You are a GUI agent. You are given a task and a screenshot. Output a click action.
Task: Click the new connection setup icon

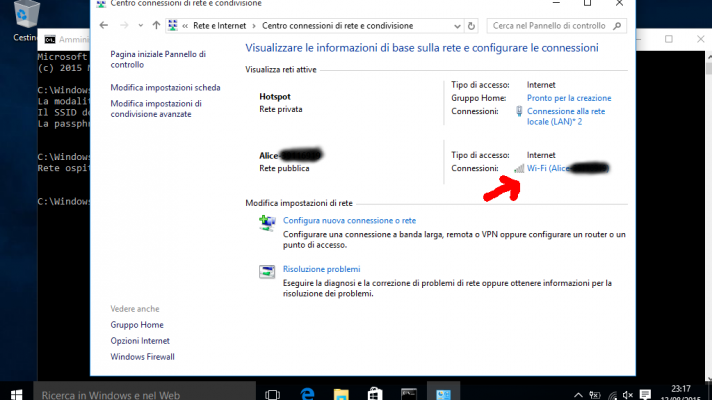coord(267,223)
